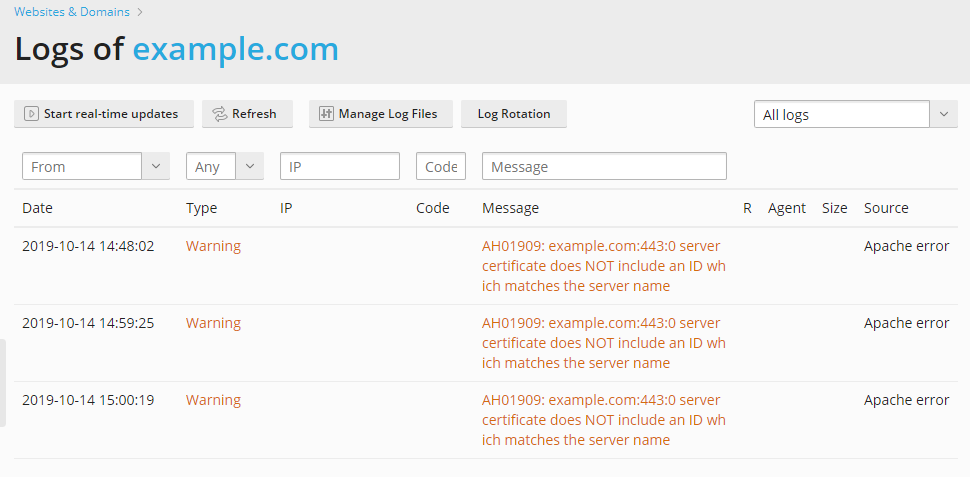Viewport: 970px width, 477px height.
Task: Click the Start real-time updates play icon
Action: coord(31,114)
